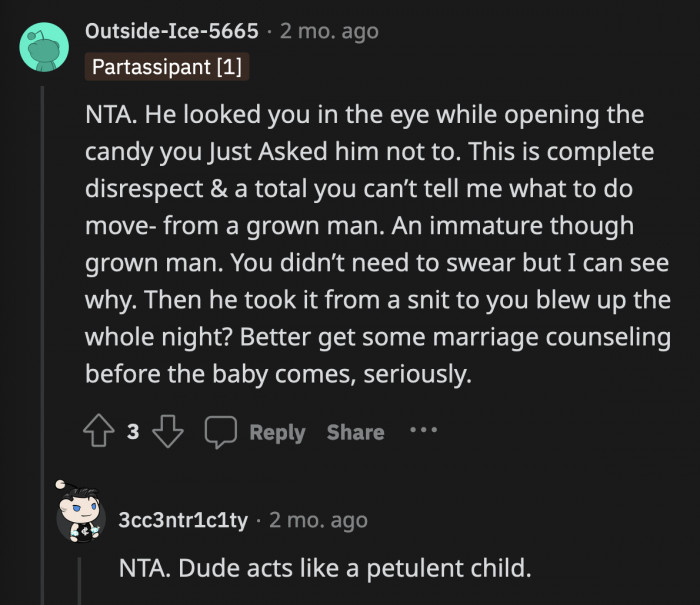Open the Outside-Ice-5665 user profile link
Viewport: 700px width, 605px height.
click(x=172, y=31)
